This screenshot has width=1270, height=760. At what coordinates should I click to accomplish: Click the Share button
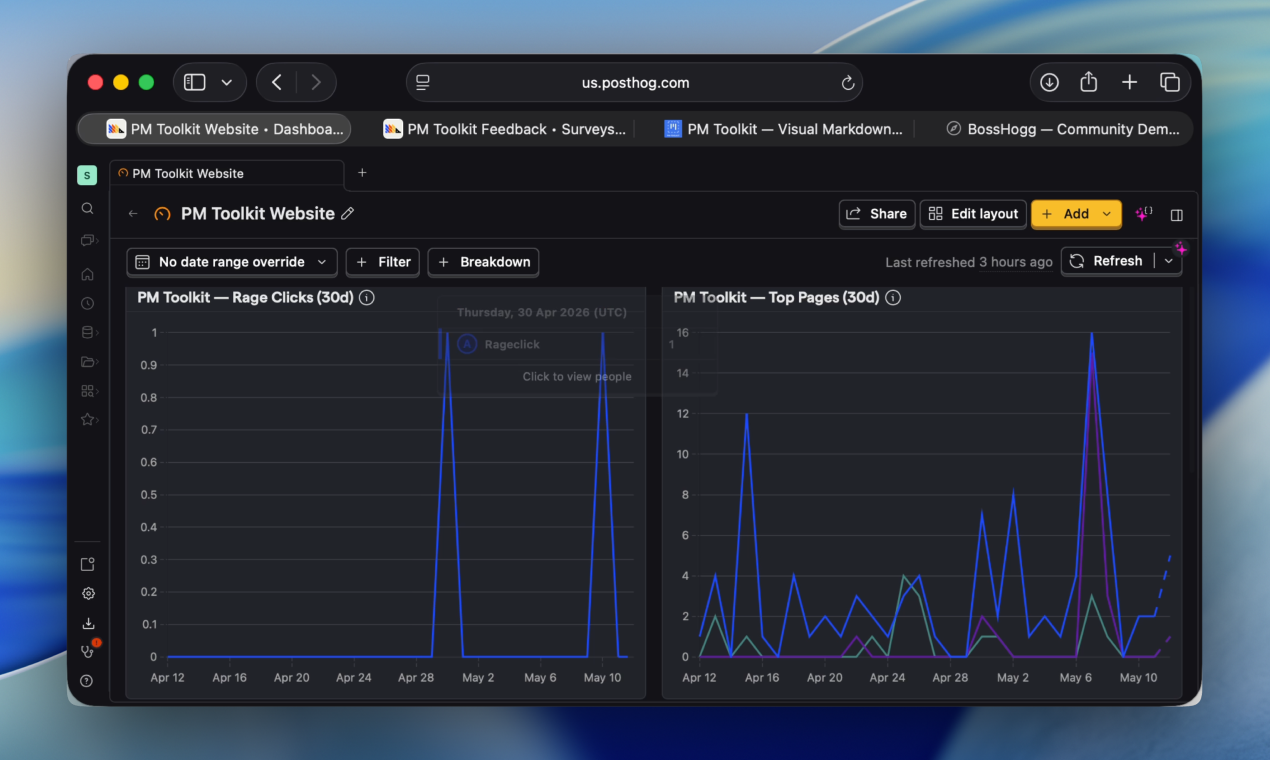pos(877,214)
